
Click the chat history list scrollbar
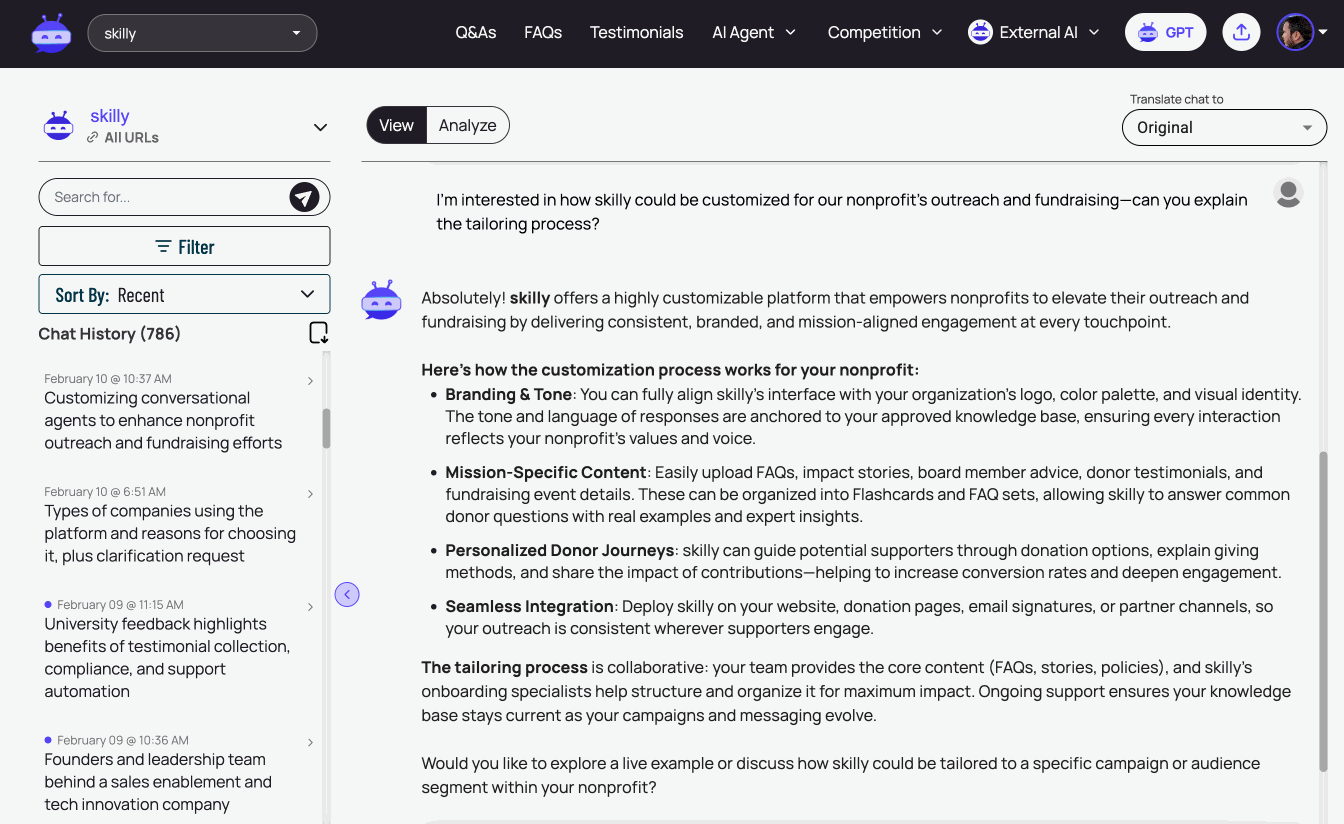(x=326, y=427)
